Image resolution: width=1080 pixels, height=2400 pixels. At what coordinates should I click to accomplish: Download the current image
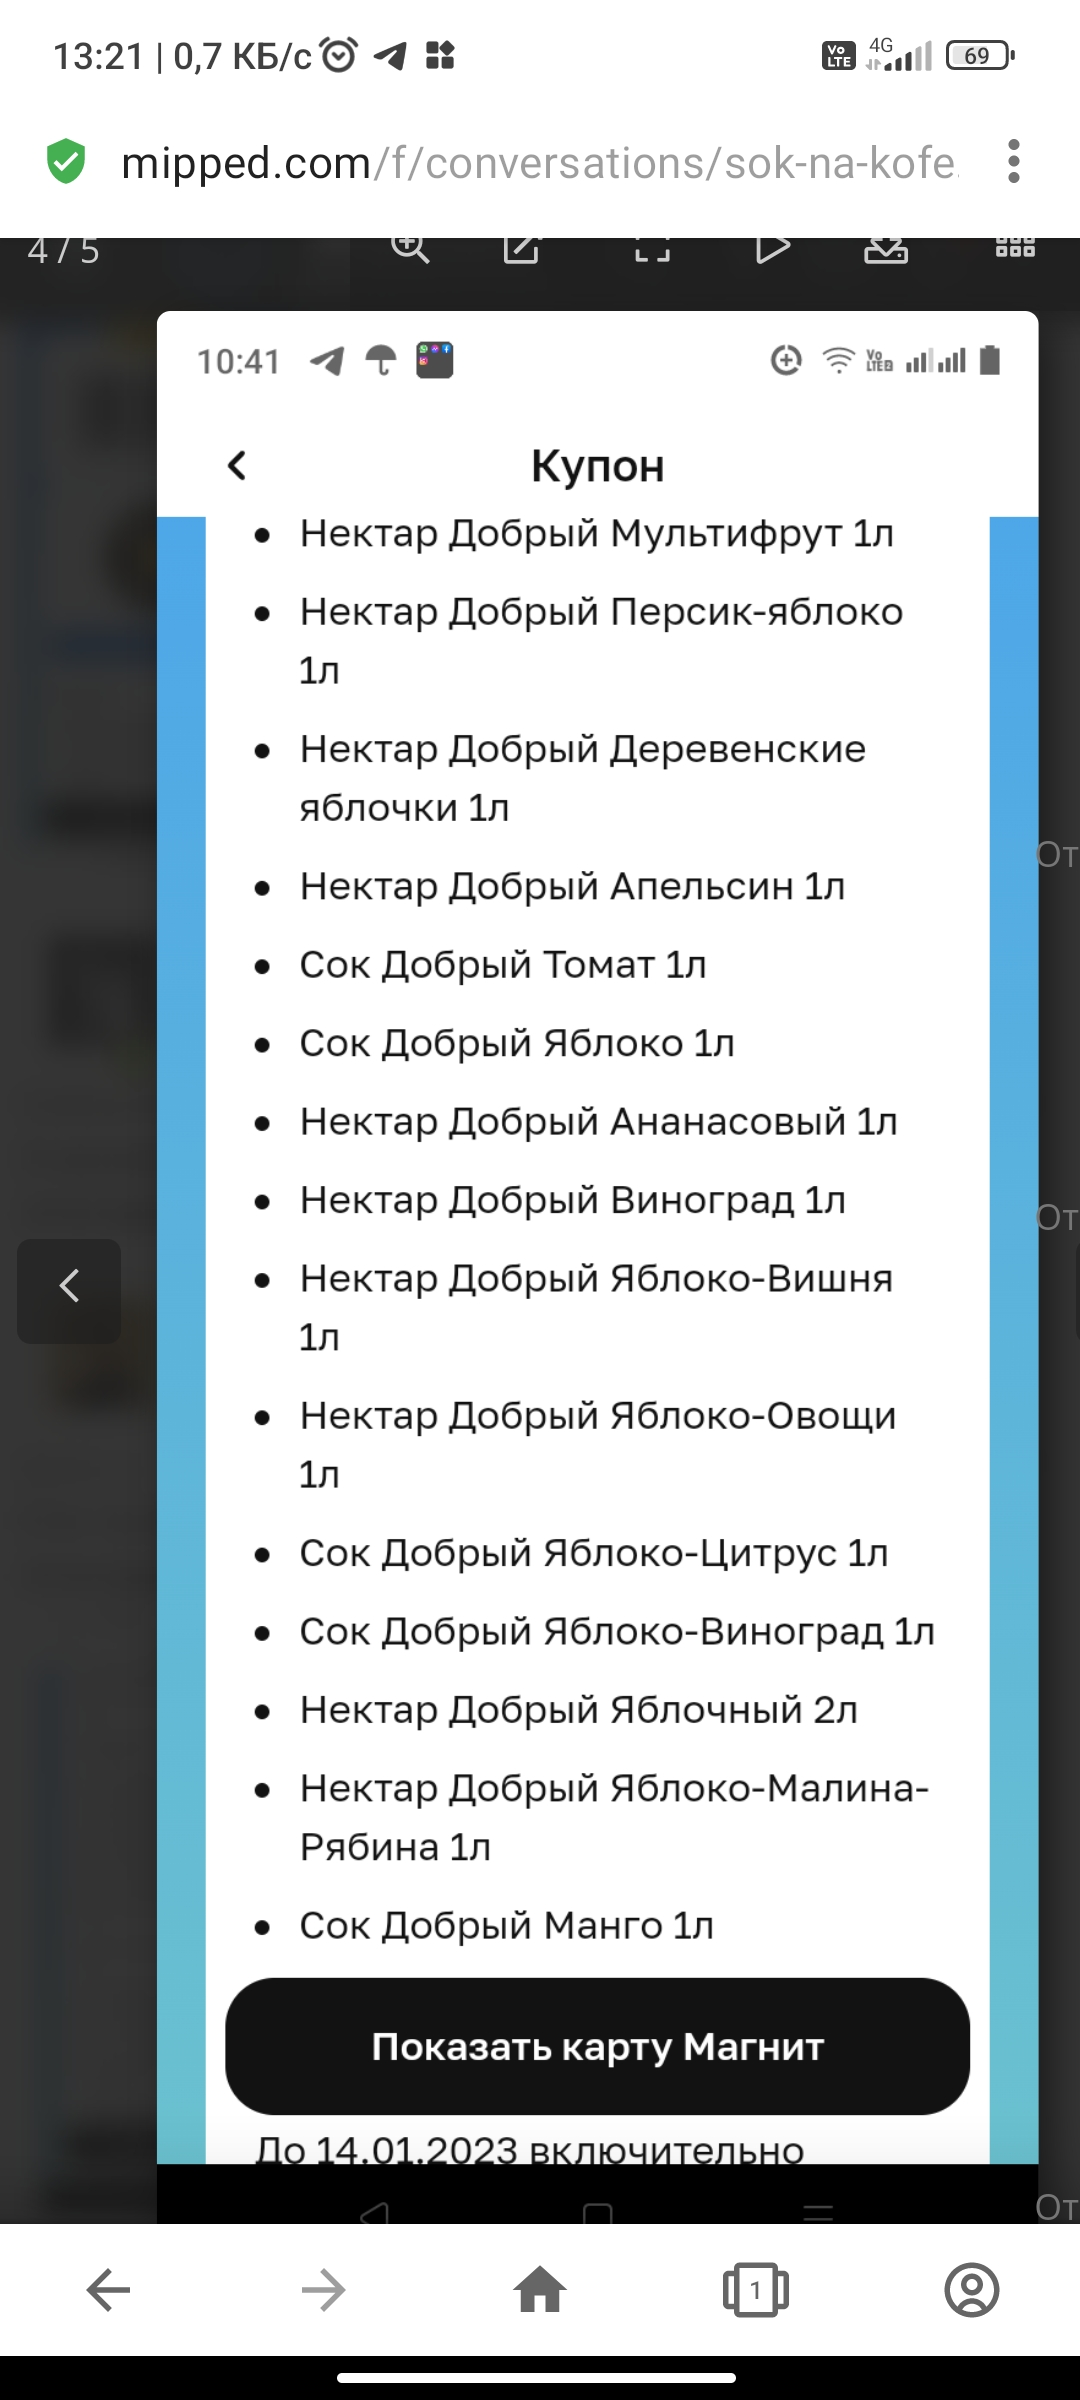coord(886,247)
